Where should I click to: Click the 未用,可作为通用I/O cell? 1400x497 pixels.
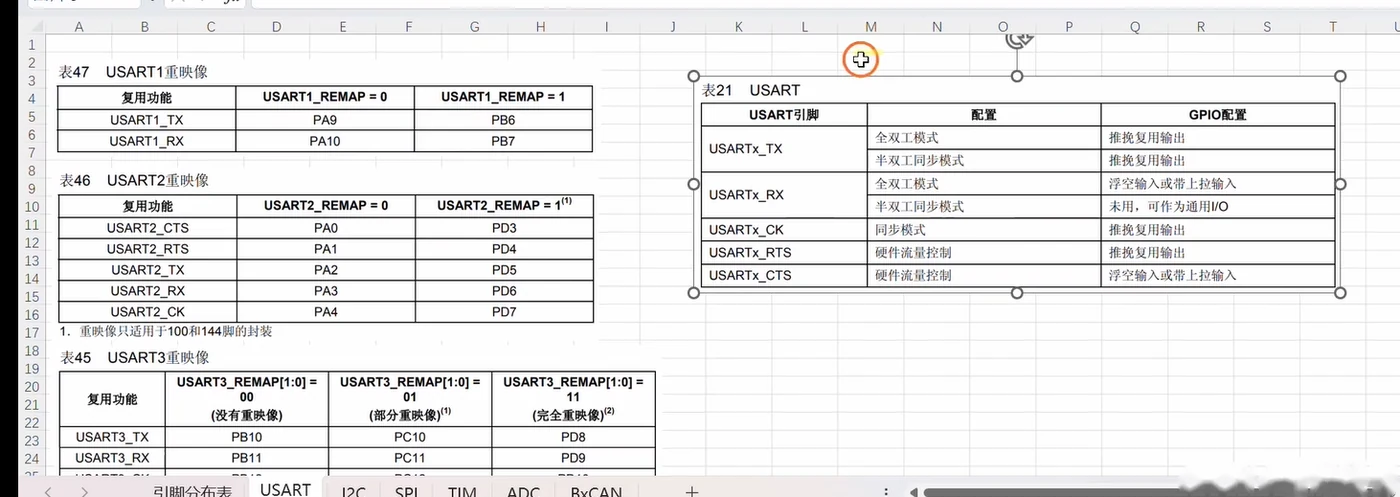1218,207
